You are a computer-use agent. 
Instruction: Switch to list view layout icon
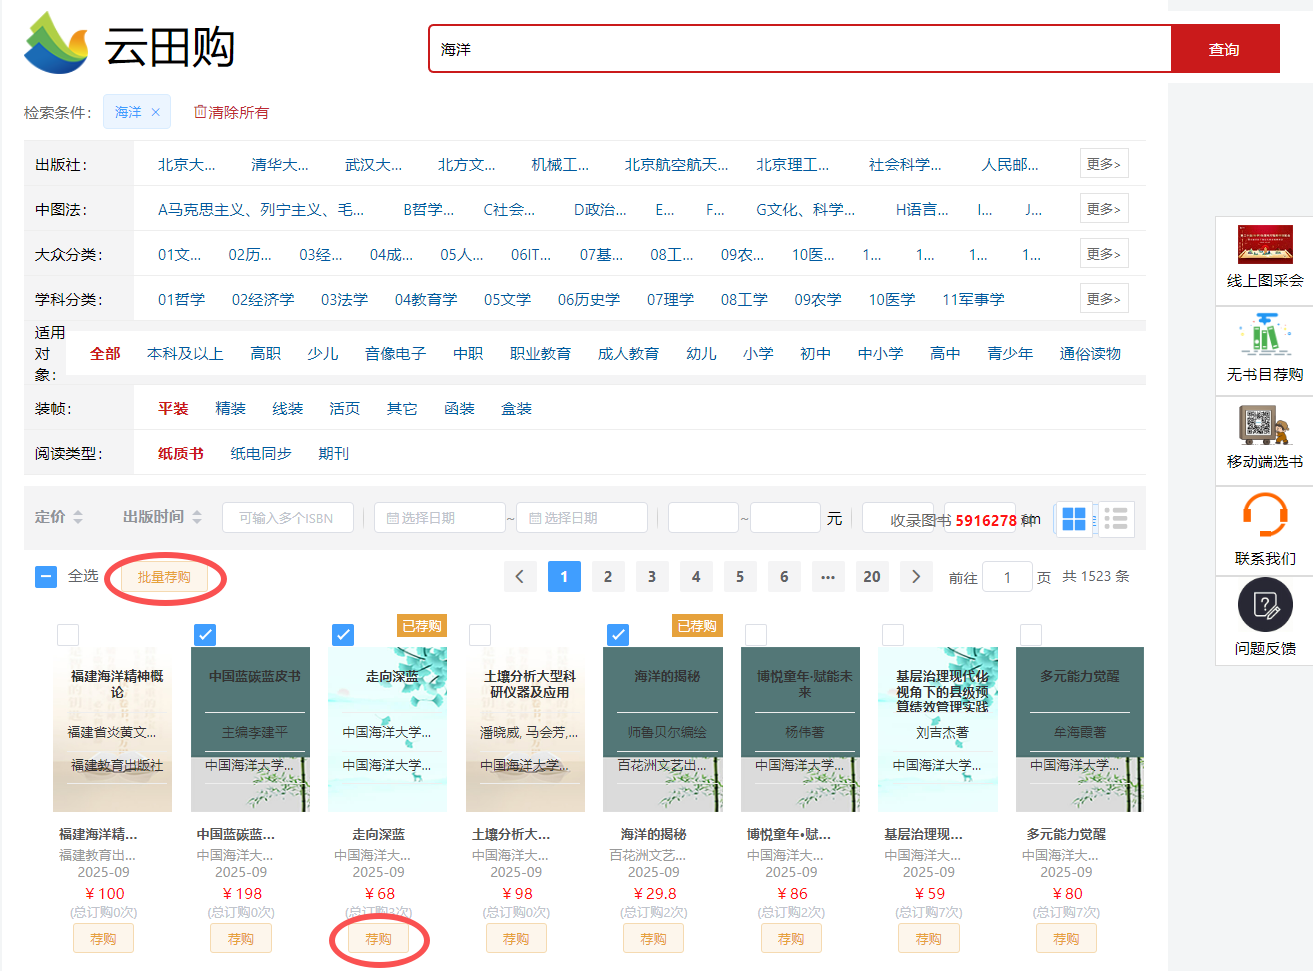pos(1116,519)
